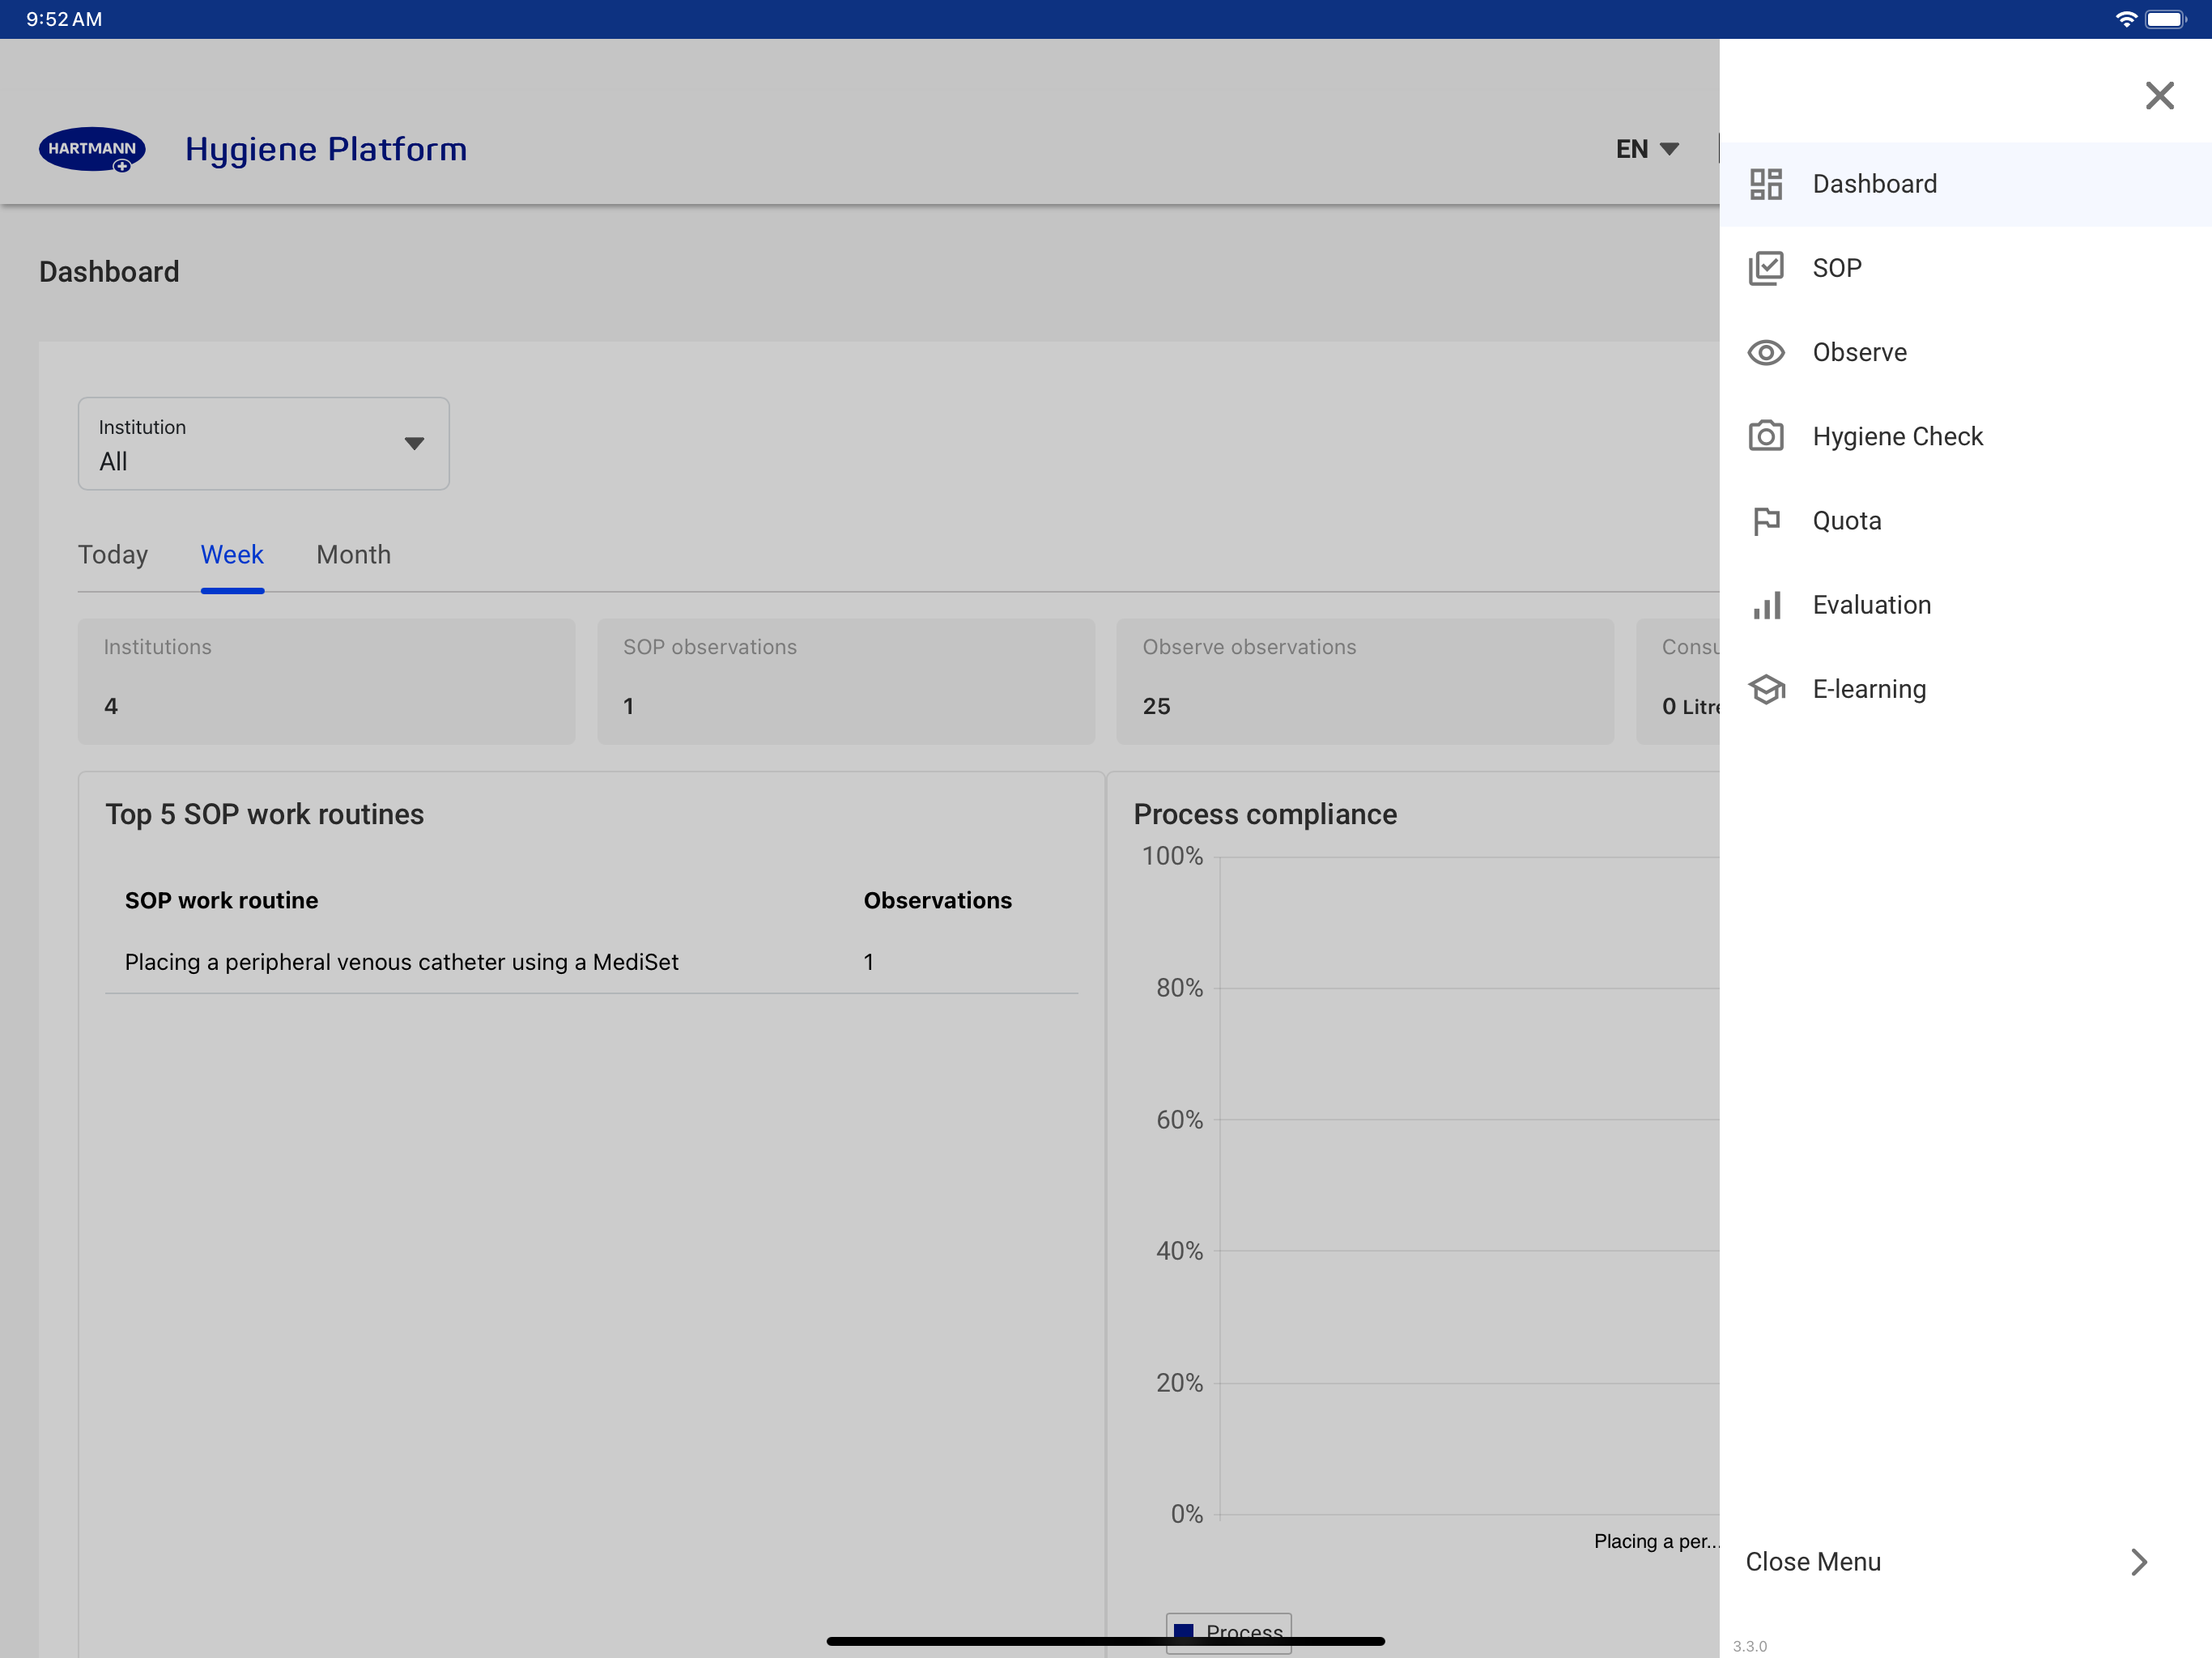The width and height of the screenshot is (2212, 1658).
Task: Open the E-learning menu item
Action: 1965,689
